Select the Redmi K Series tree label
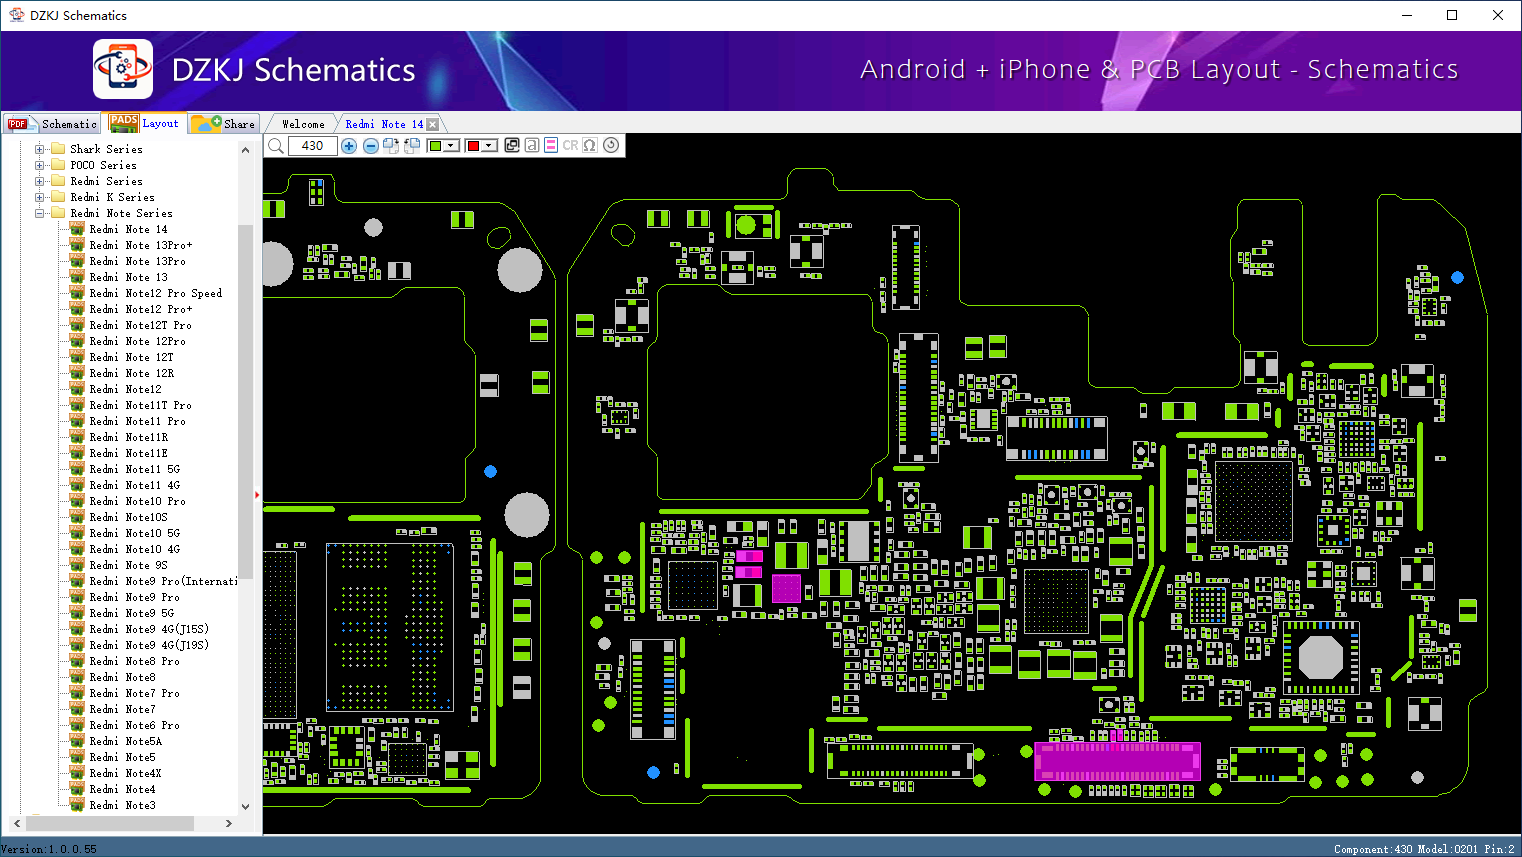 (112, 197)
